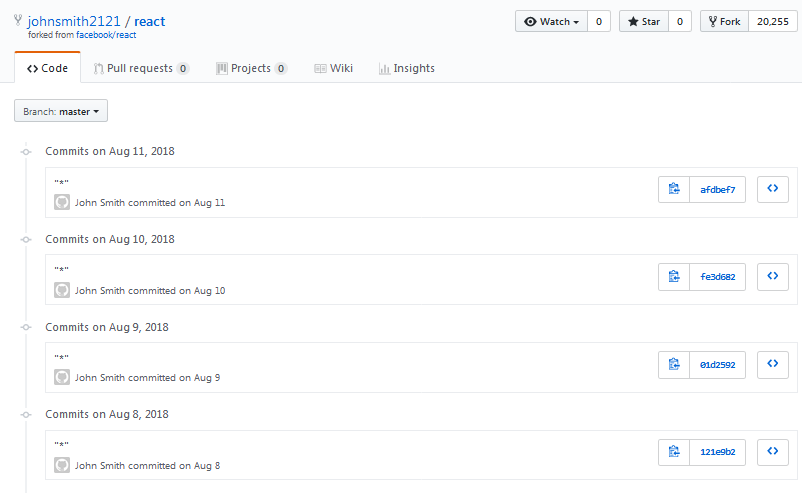View the stargazers count of 0
This screenshot has height=493, width=802.
pos(680,21)
